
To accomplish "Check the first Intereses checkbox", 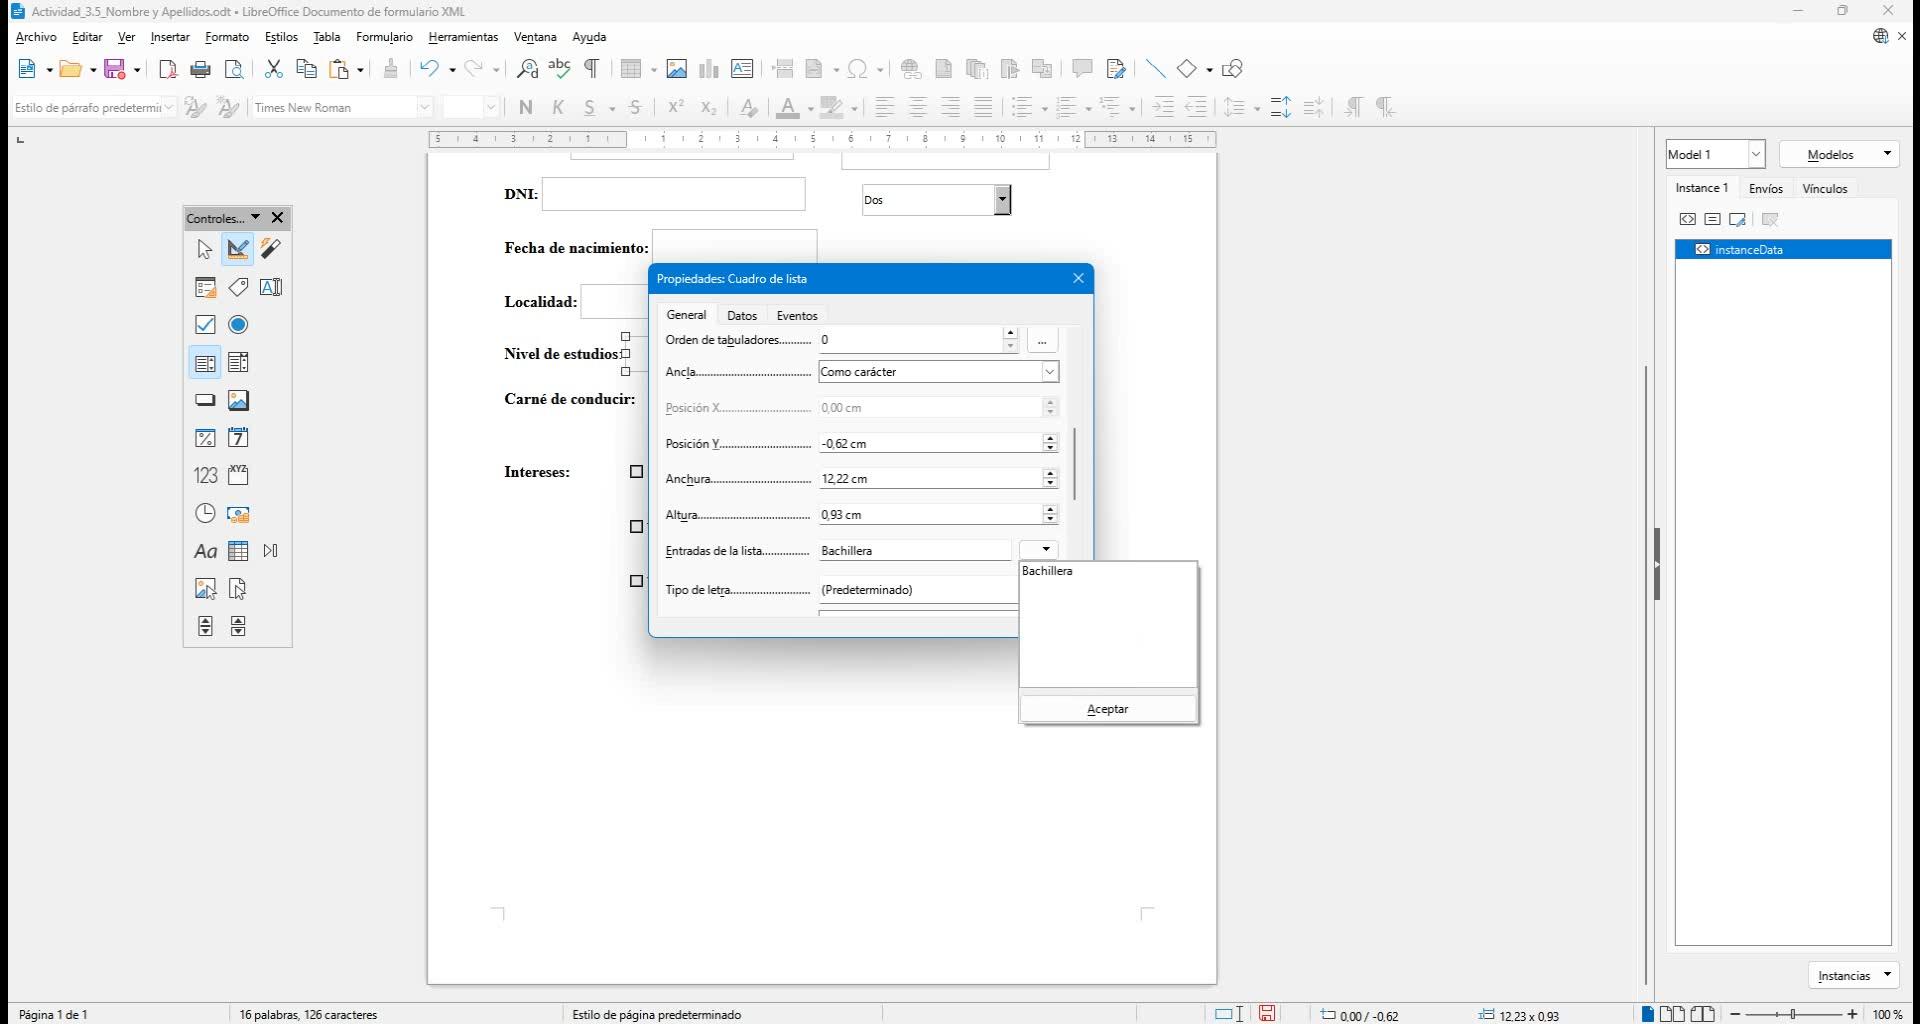I will [x=637, y=472].
